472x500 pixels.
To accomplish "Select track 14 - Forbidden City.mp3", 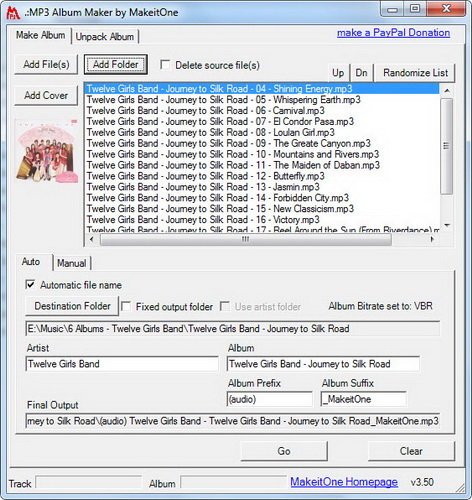I will [x=262, y=198].
